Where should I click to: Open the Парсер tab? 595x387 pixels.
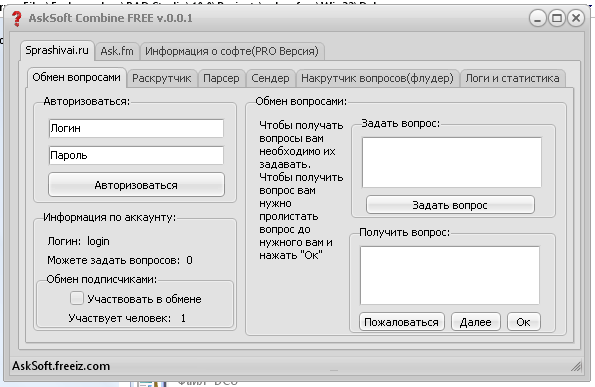click(221, 78)
